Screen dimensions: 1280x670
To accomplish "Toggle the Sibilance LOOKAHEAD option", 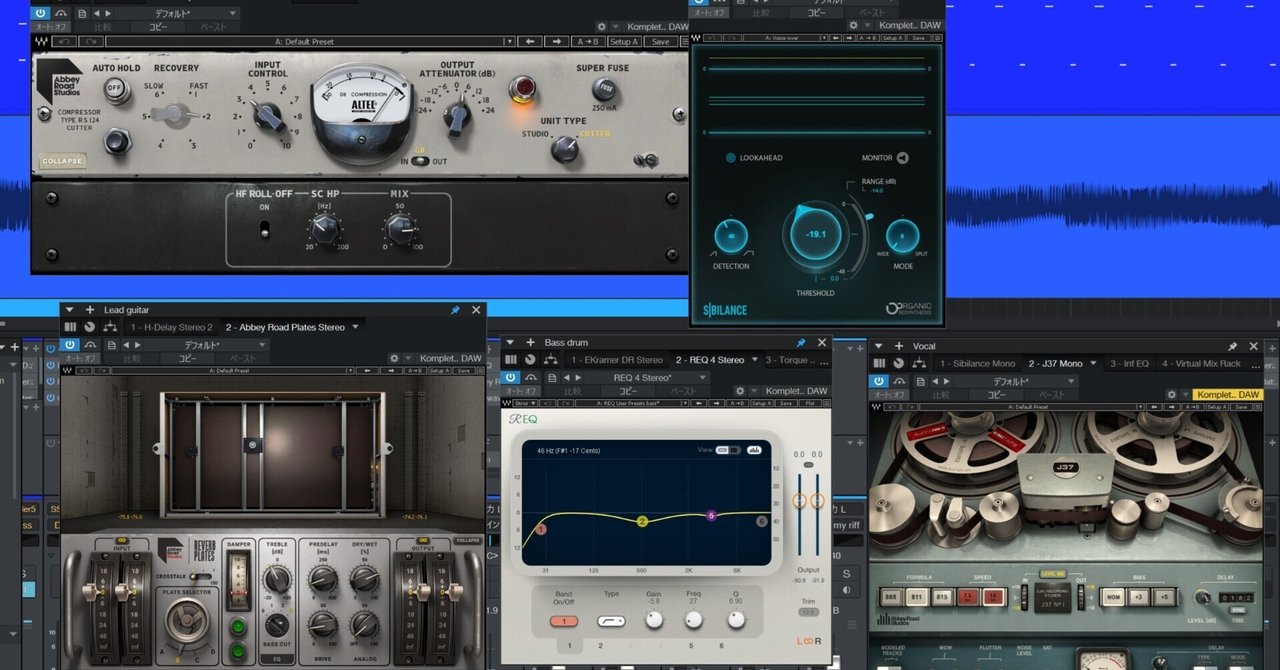I will (x=730, y=158).
